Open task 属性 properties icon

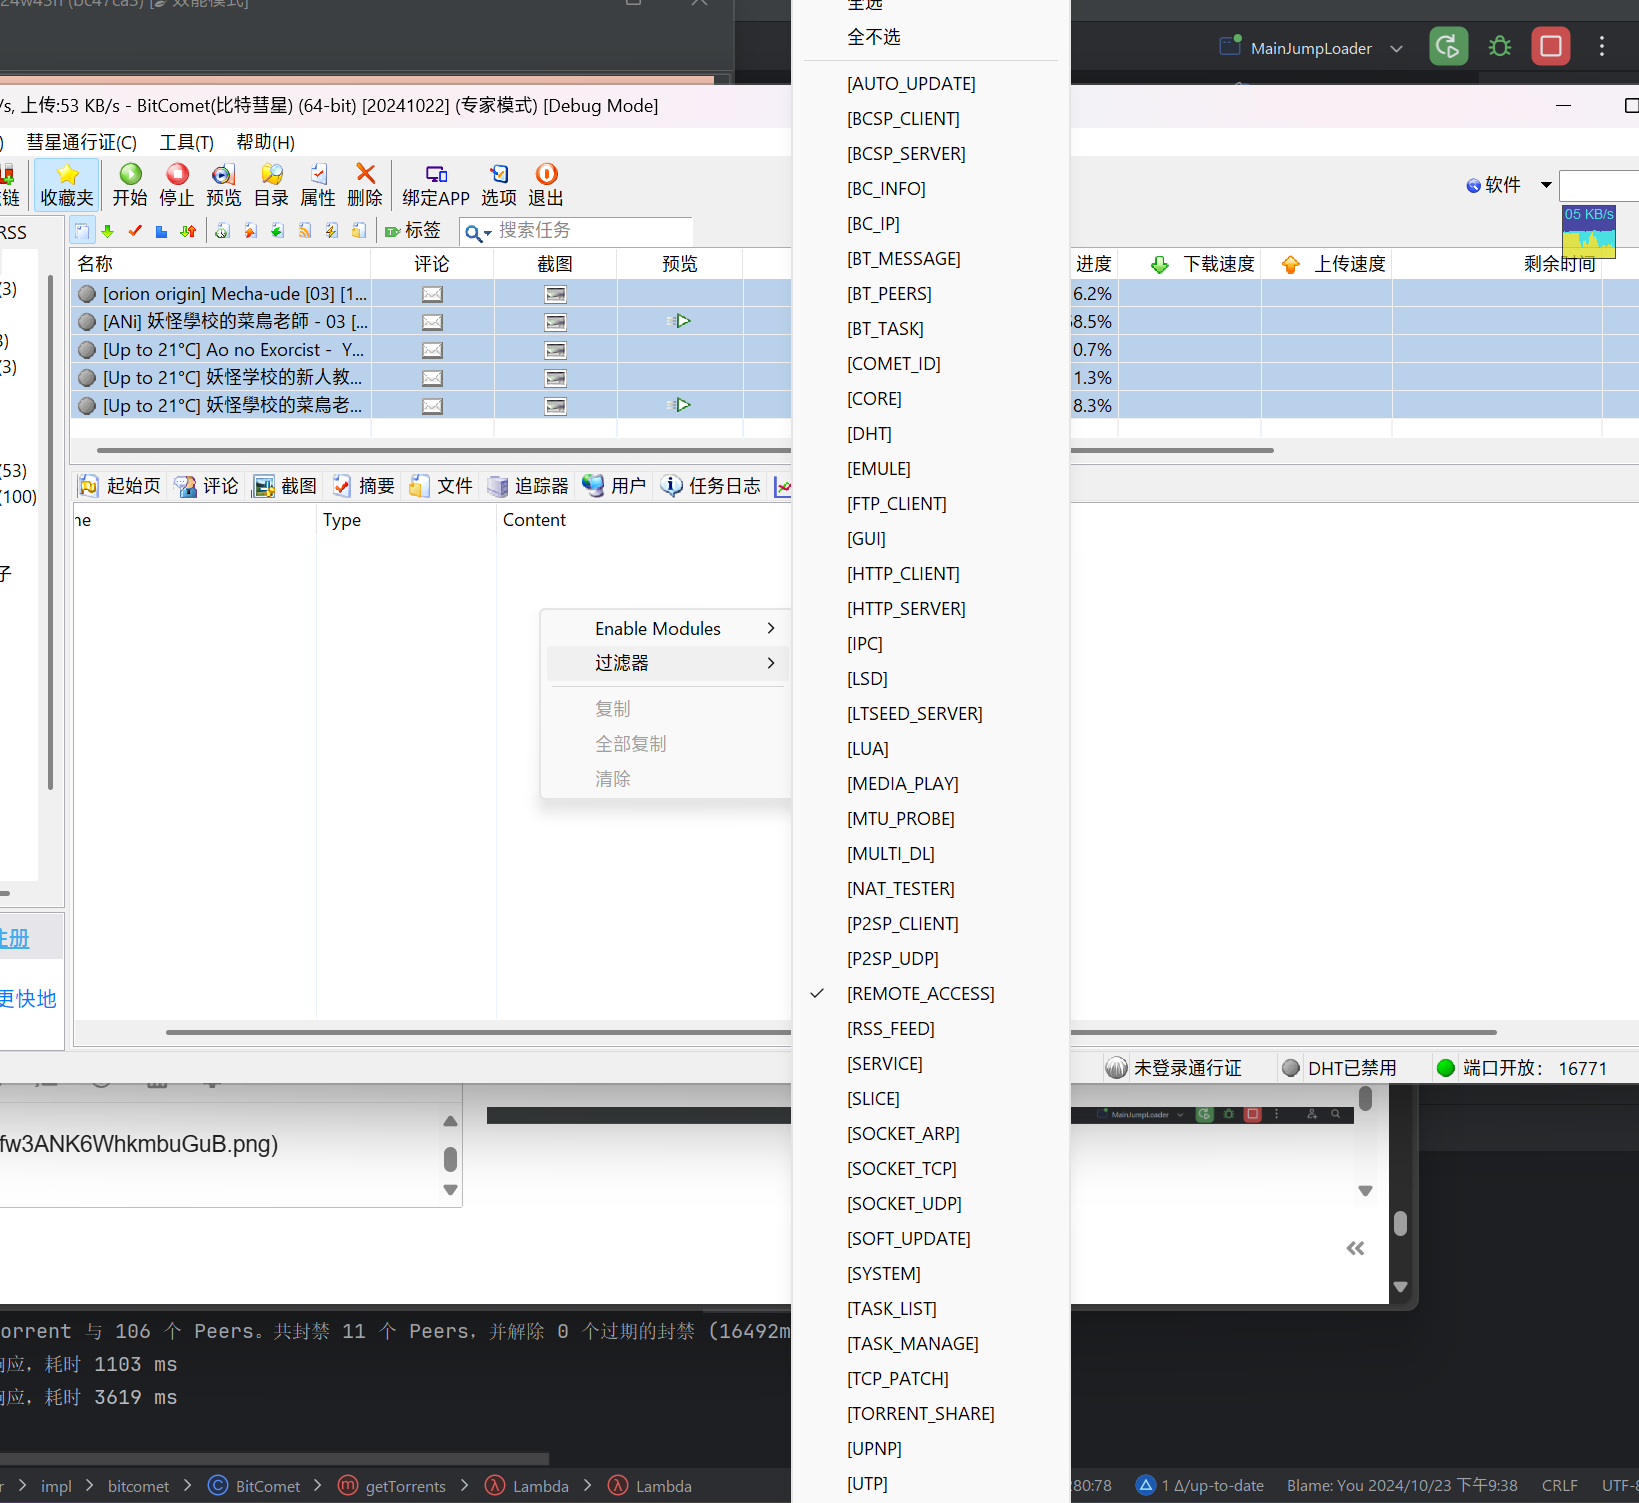tap(318, 174)
